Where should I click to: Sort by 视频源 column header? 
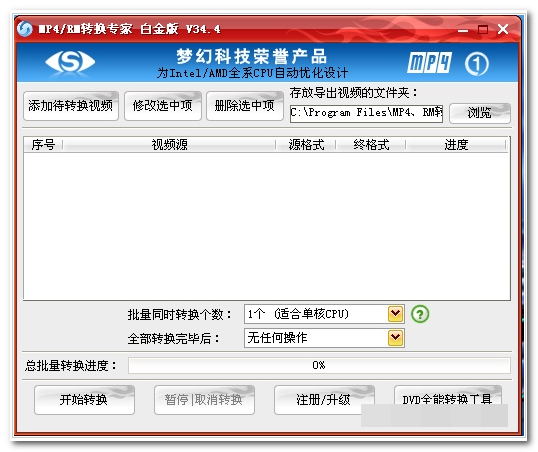point(169,144)
